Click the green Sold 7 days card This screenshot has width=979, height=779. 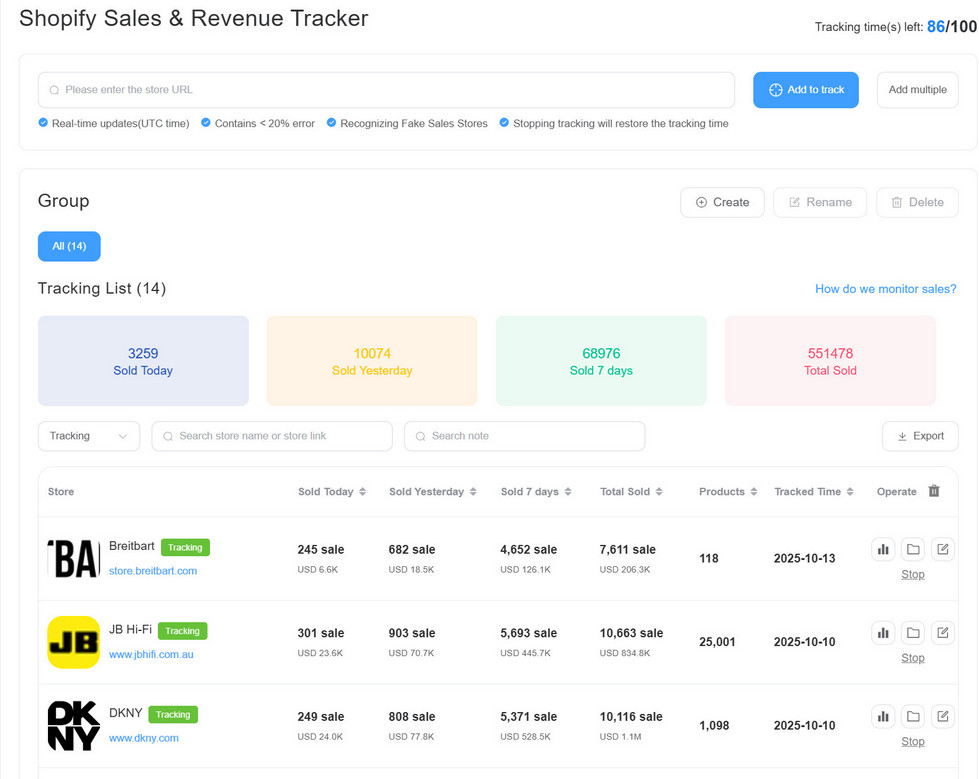point(601,361)
